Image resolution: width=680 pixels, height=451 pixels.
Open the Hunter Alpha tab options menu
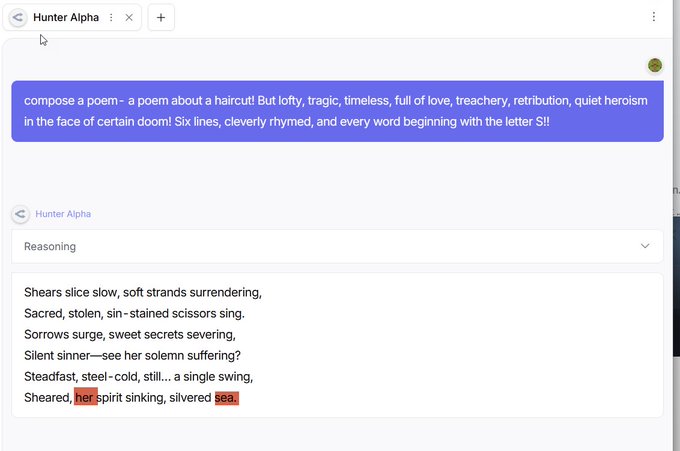(x=111, y=17)
